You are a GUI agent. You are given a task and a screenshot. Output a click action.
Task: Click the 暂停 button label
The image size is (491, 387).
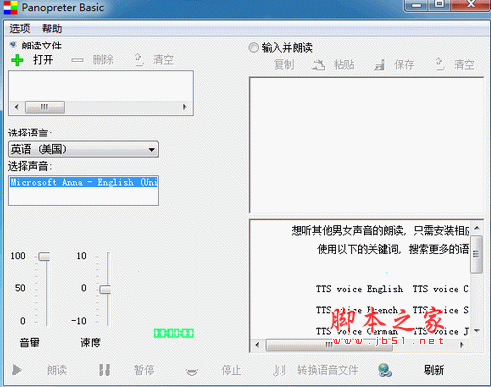point(144,370)
